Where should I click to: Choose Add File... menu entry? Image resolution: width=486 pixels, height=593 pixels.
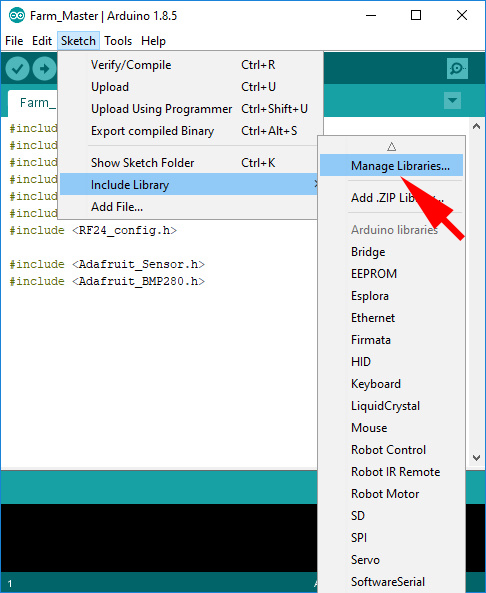(x=188, y=207)
